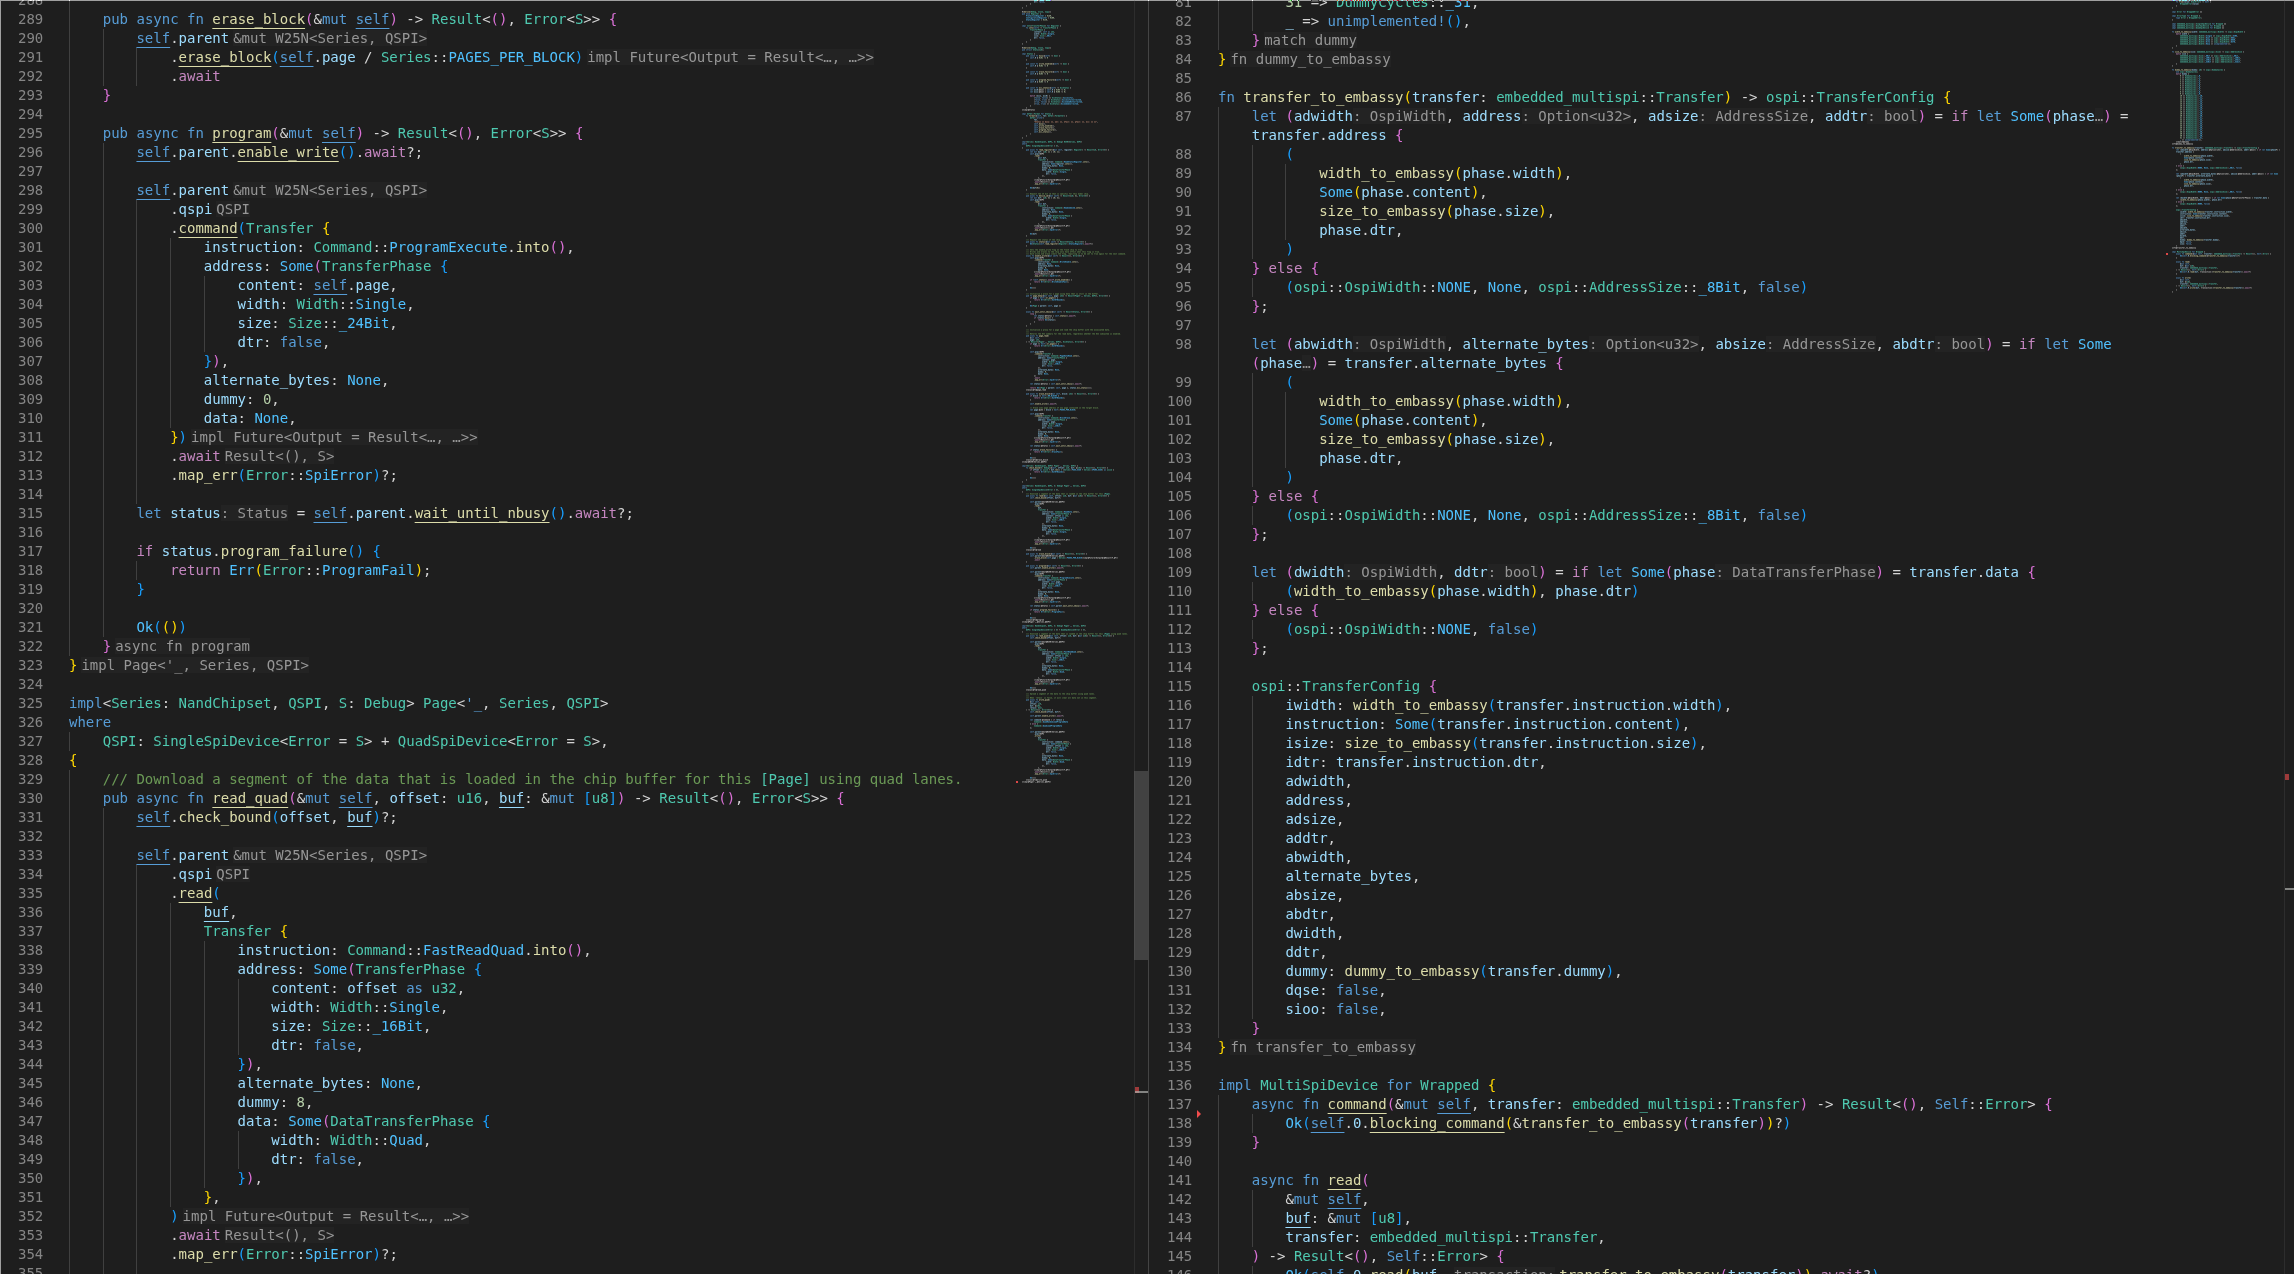Click the wait_until_nbusy method call
The width and height of the screenshot is (2294, 1274).
pos(481,513)
